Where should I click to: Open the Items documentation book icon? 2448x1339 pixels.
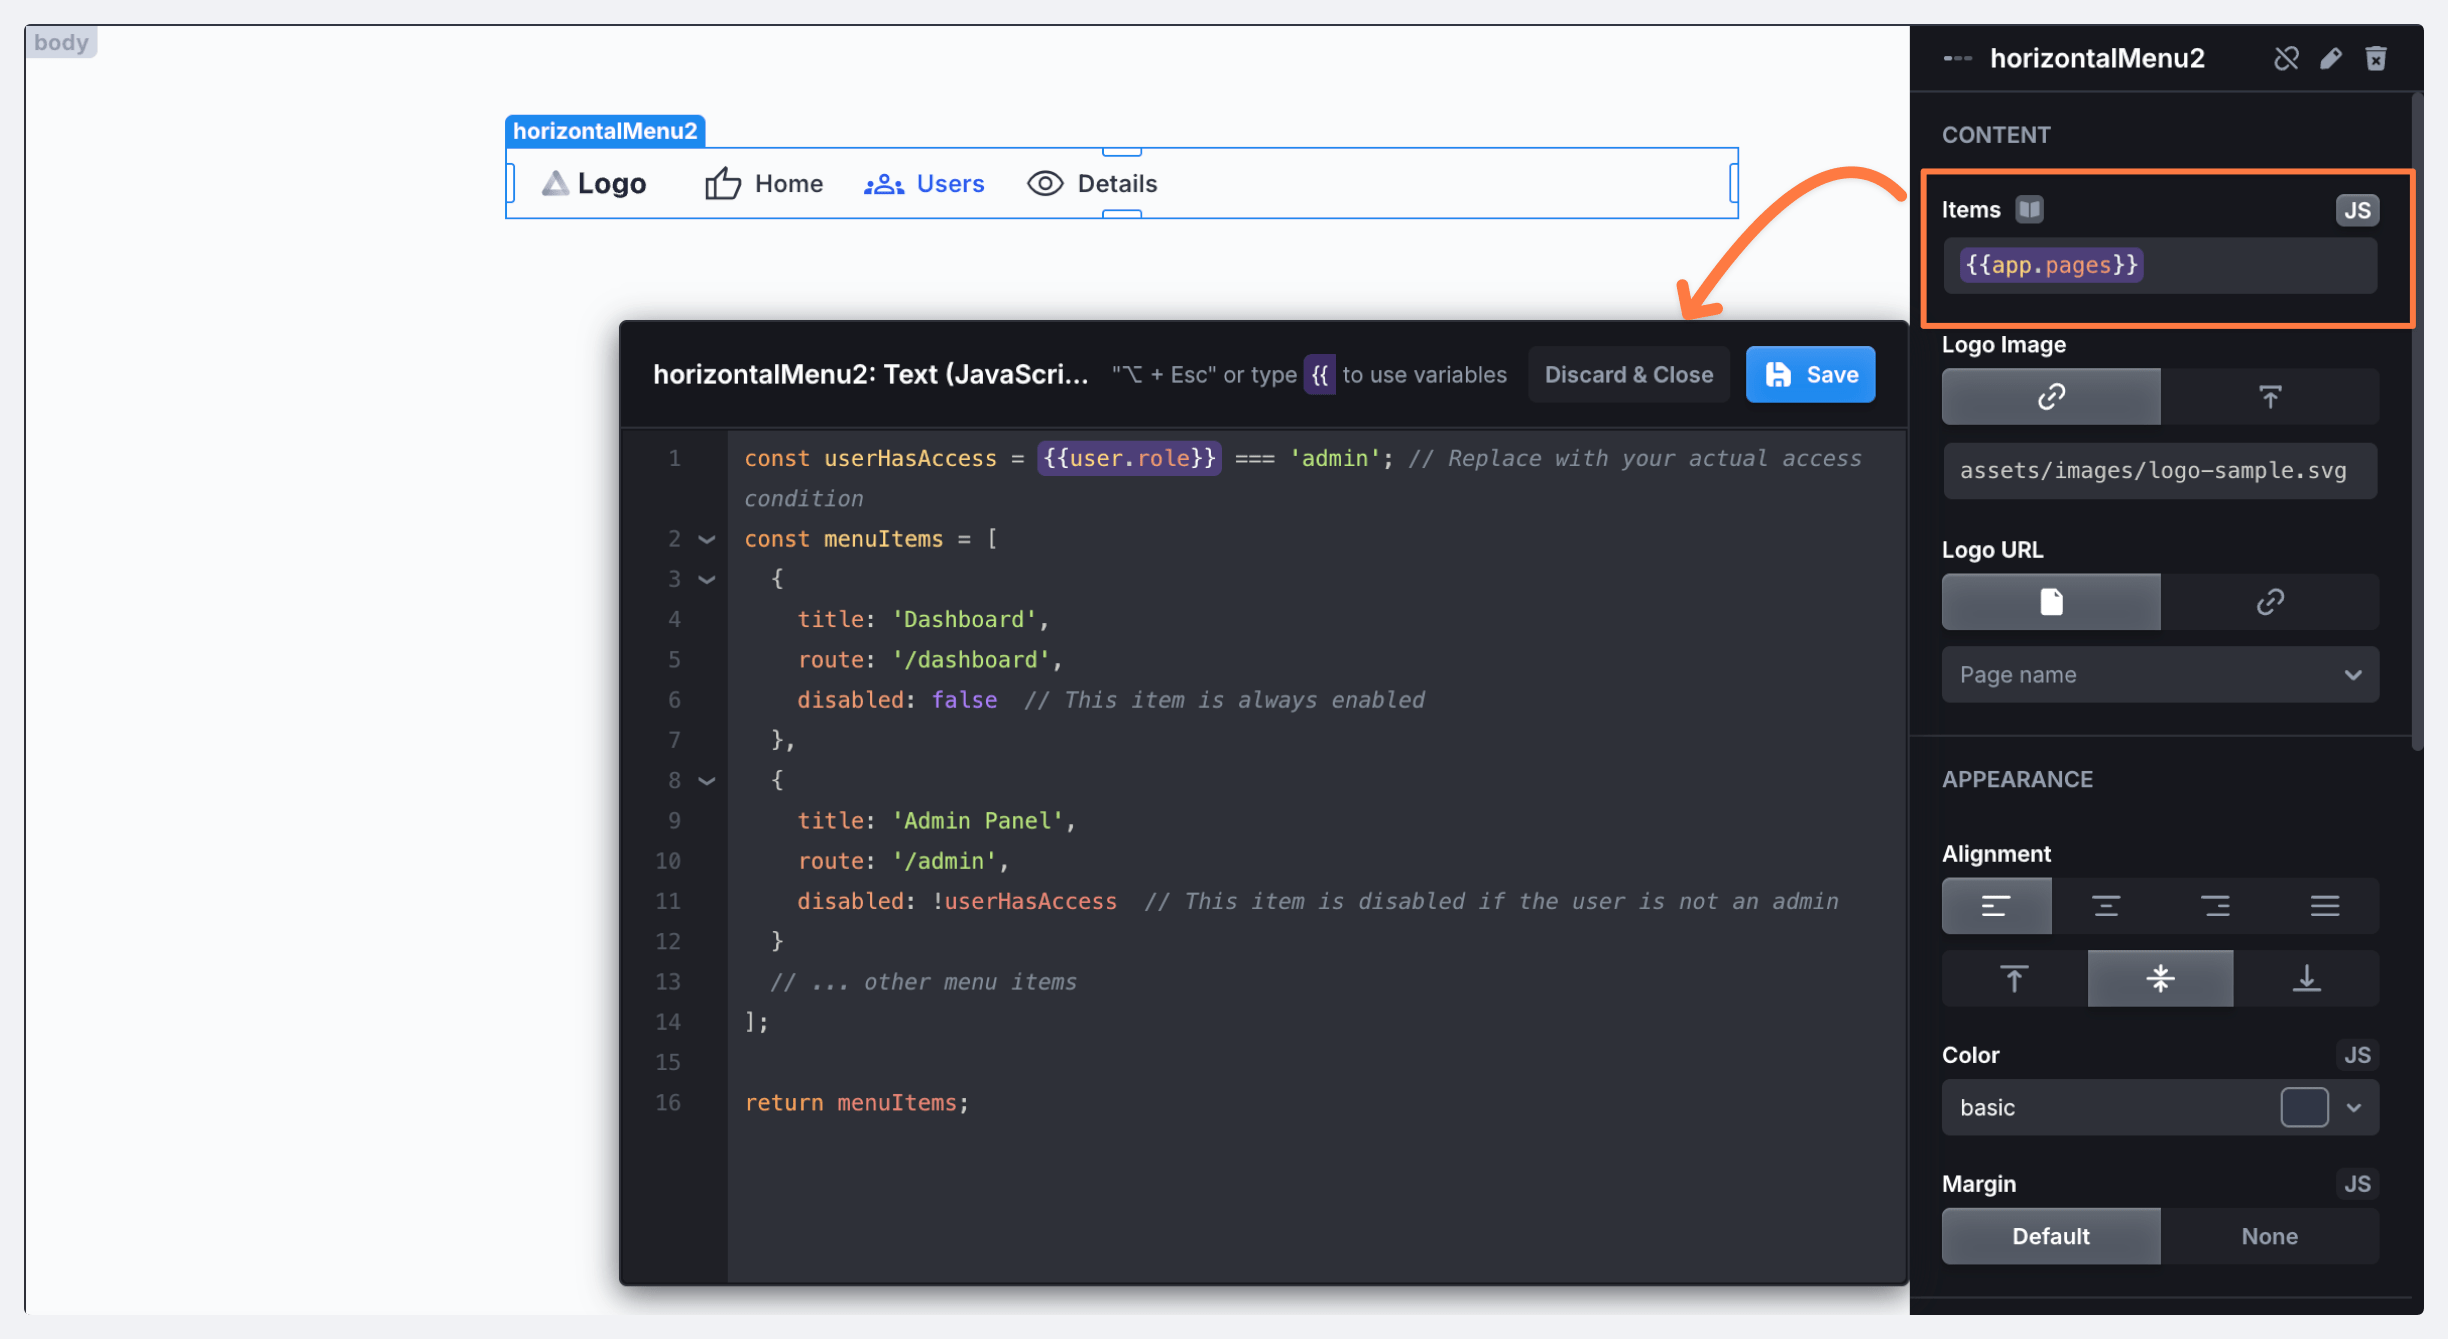2029,210
